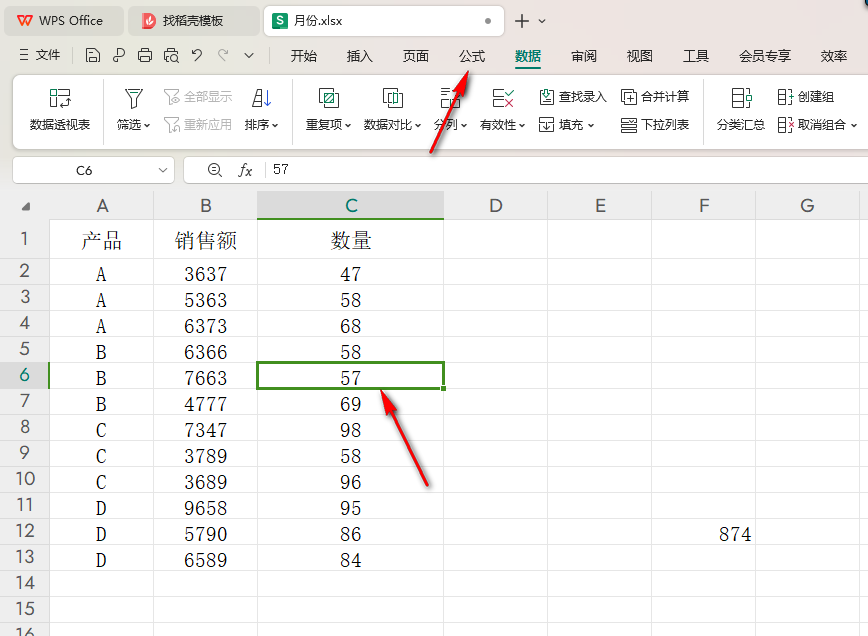Select the 产品 header cell
The width and height of the screenshot is (868, 636).
101,240
